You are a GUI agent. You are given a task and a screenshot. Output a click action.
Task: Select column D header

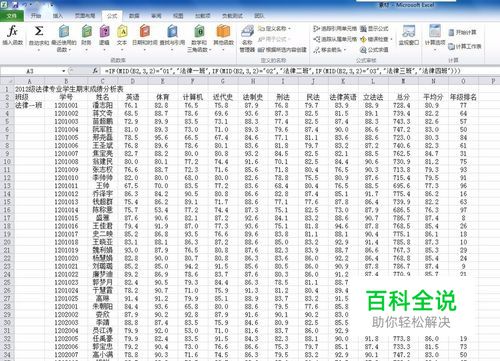tap(133, 81)
